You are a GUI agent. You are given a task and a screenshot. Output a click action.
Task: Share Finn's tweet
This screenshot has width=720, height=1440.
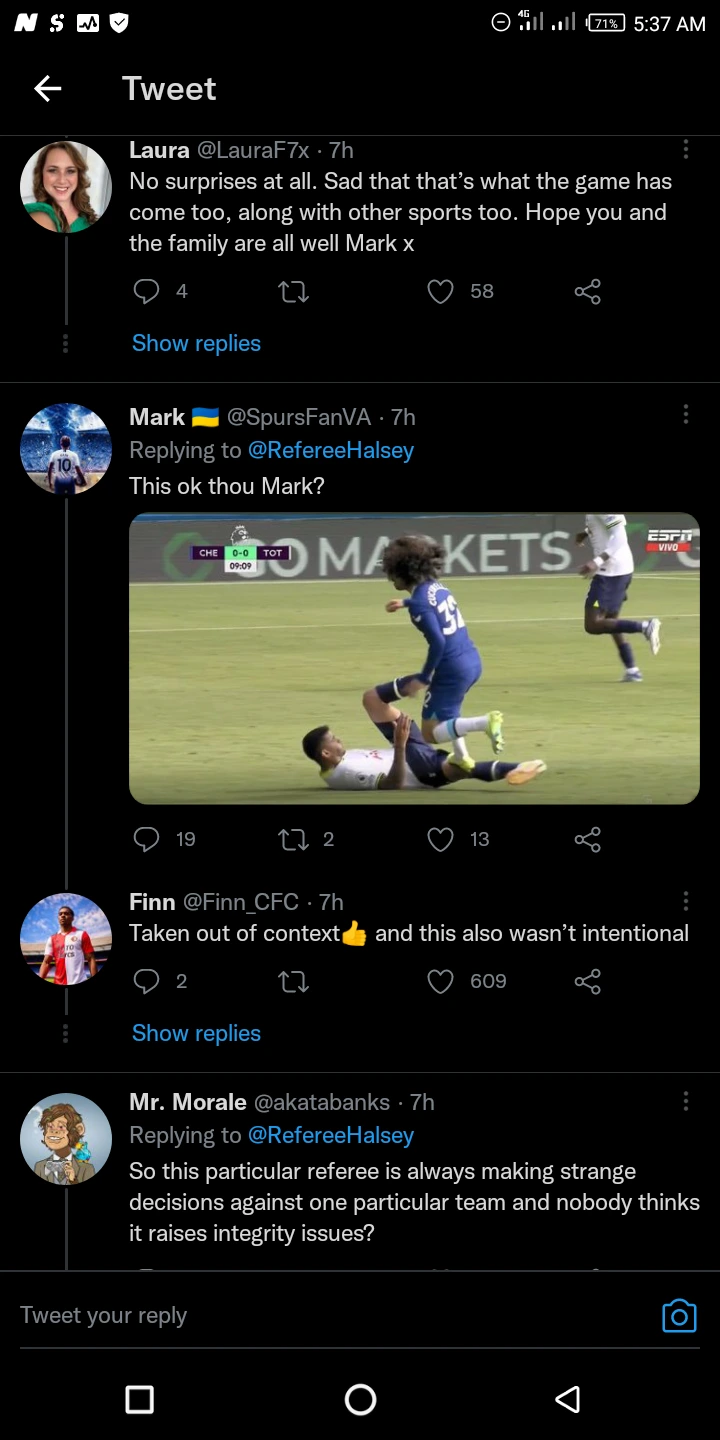pos(588,981)
